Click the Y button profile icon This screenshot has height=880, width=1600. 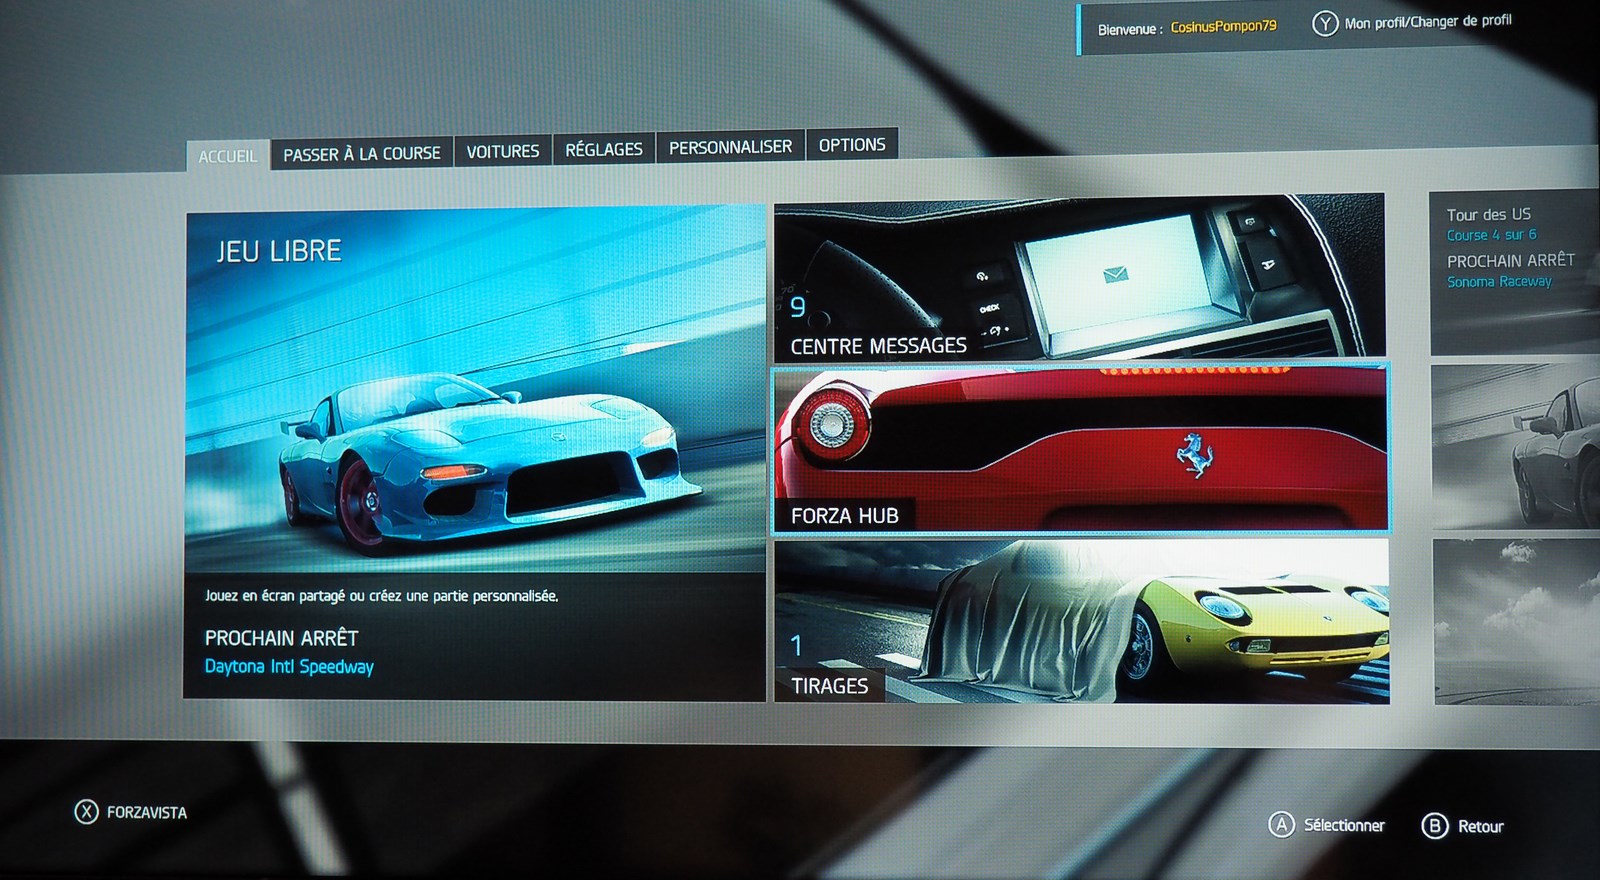(1325, 24)
